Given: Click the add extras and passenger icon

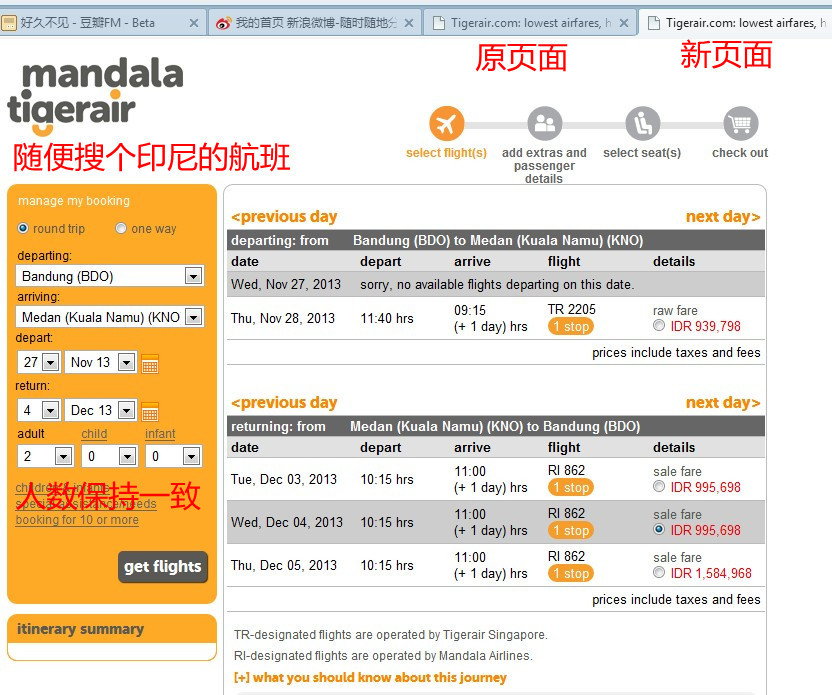Looking at the screenshot, I should (544, 125).
